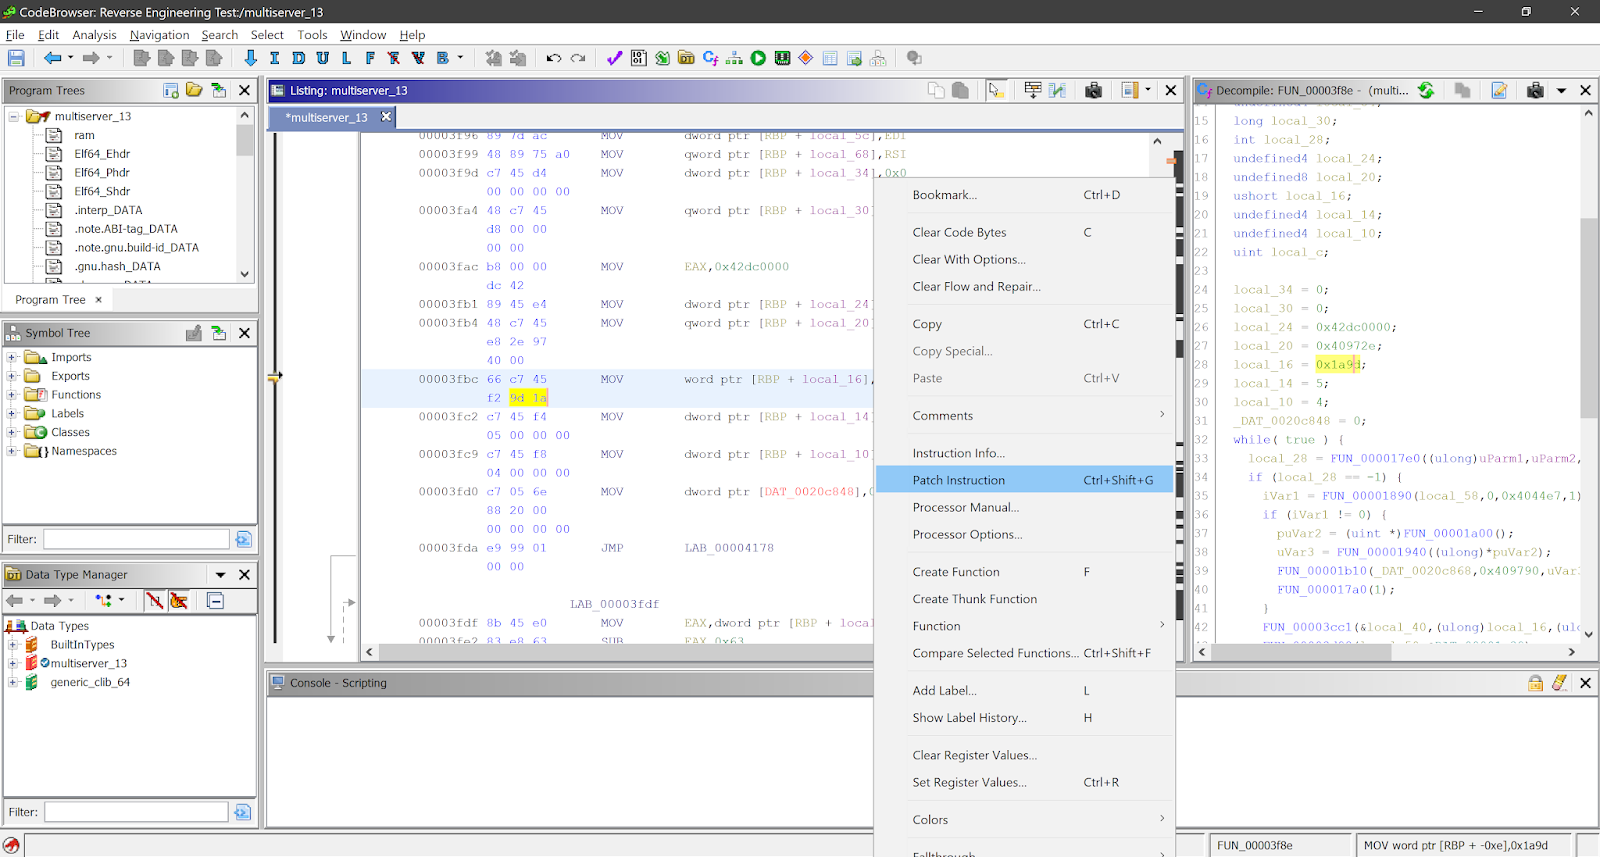Jump to next function using the F icon
Viewport: 1600px width, 857px height.
click(370, 58)
